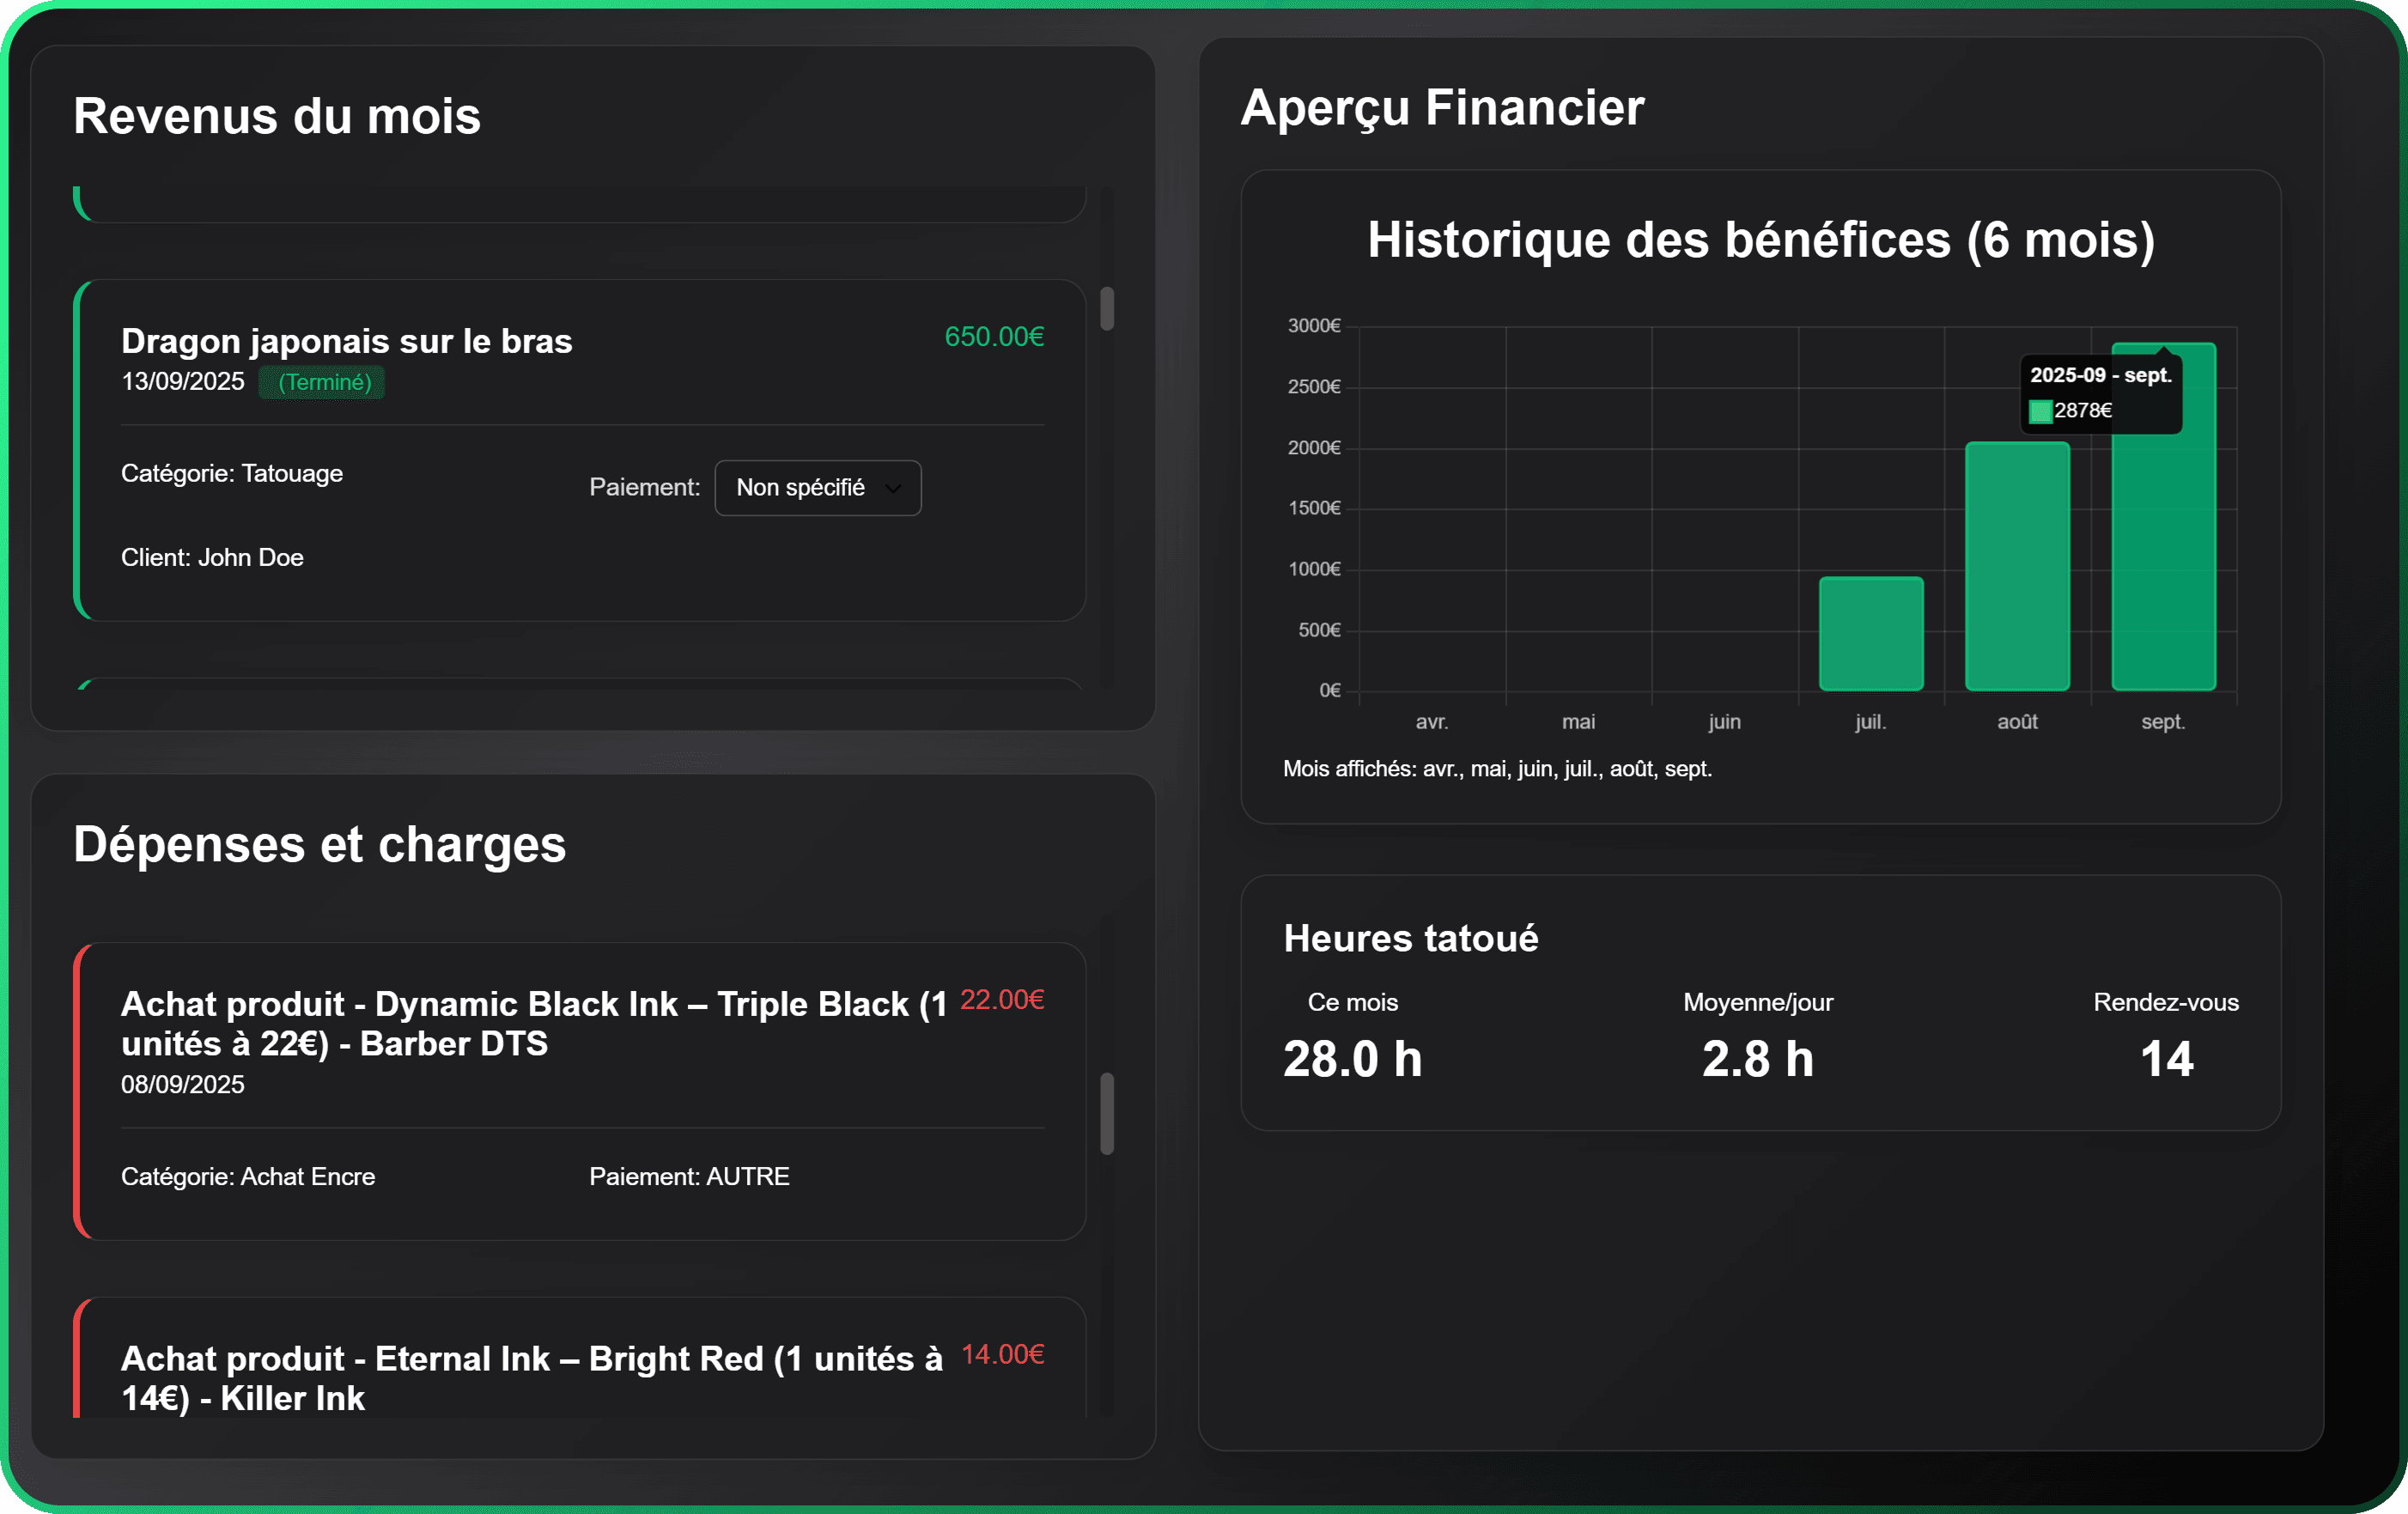Toggle the "(Terminé)" status badge
Screen dimensions: 2408x1514
coord(321,382)
